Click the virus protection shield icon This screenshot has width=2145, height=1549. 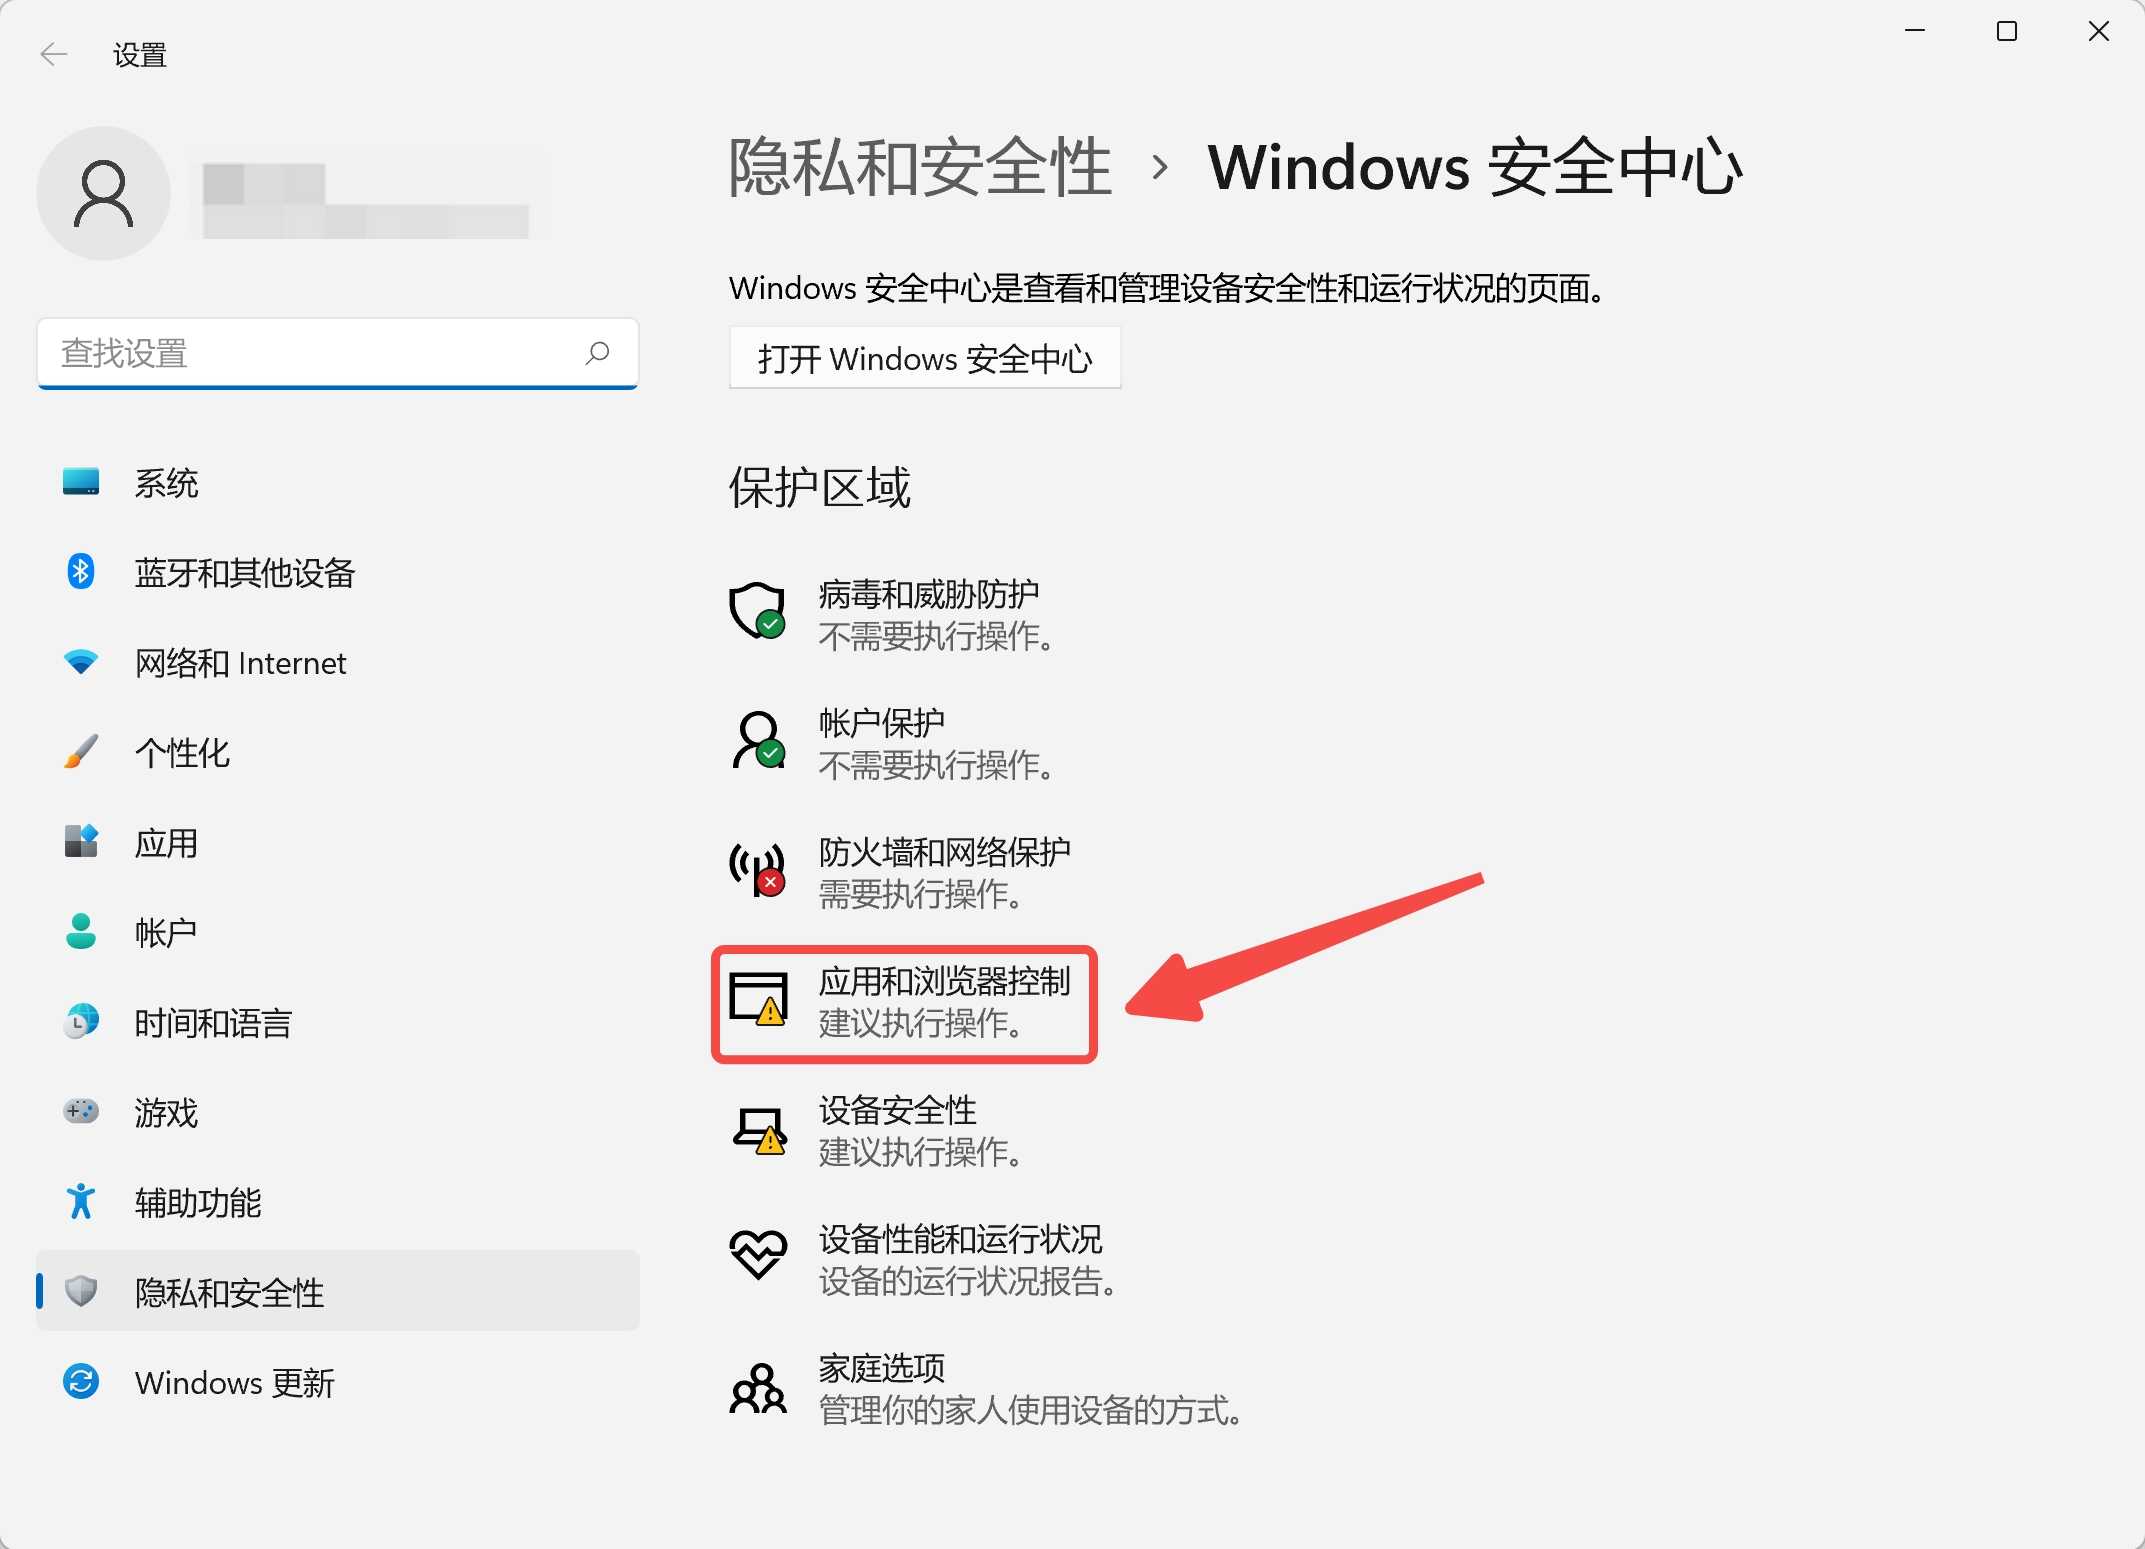coord(757,610)
